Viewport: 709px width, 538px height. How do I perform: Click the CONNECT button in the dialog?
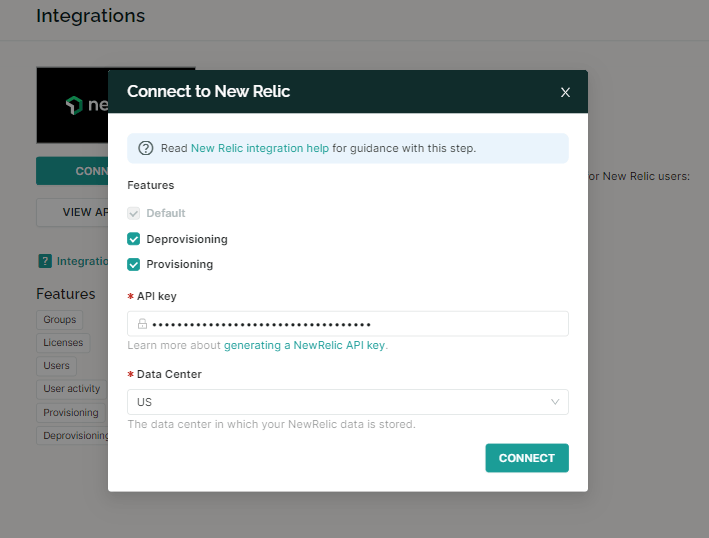(x=527, y=458)
